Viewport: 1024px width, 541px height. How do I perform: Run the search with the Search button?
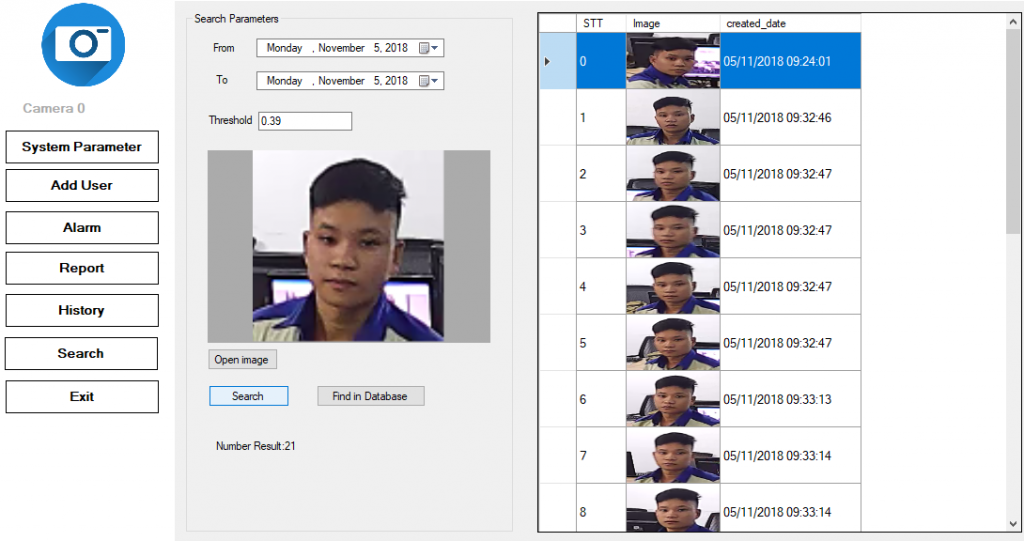tap(248, 396)
